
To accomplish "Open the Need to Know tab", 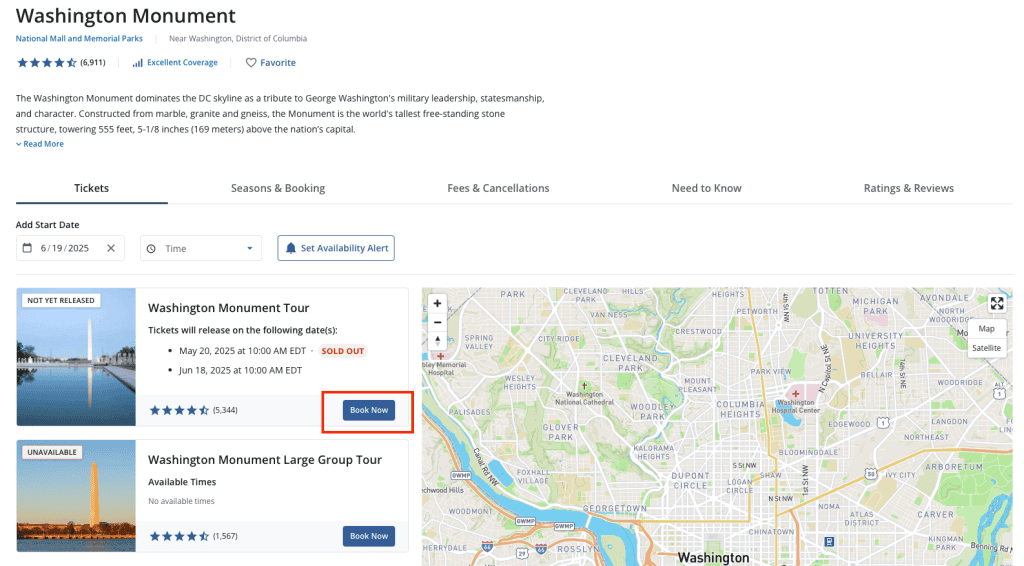I will 706,188.
